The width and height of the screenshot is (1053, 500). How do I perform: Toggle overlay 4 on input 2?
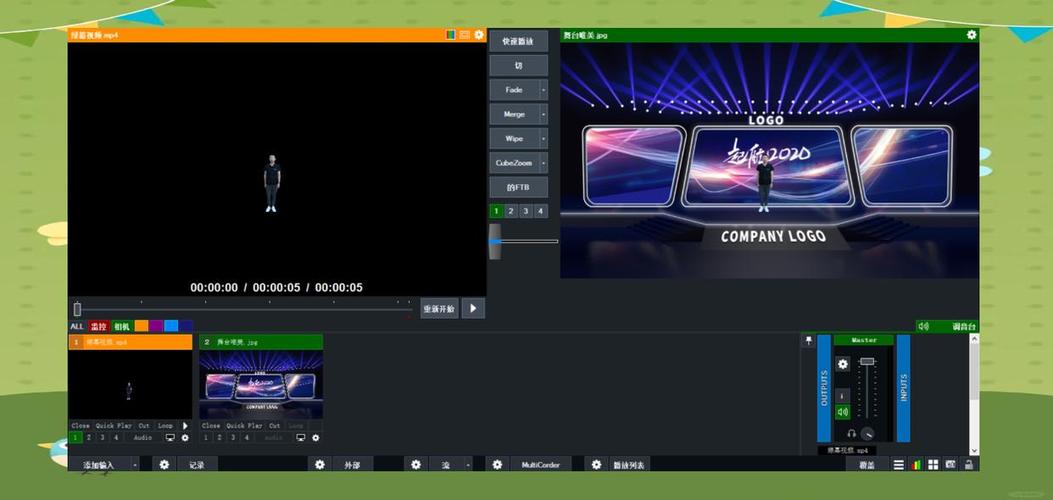tap(246, 438)
